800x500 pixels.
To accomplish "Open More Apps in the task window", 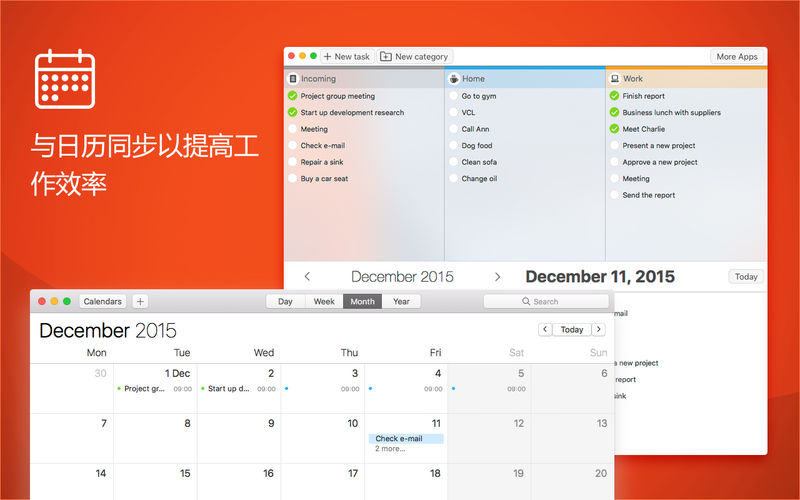I will [x=737, y=56].
